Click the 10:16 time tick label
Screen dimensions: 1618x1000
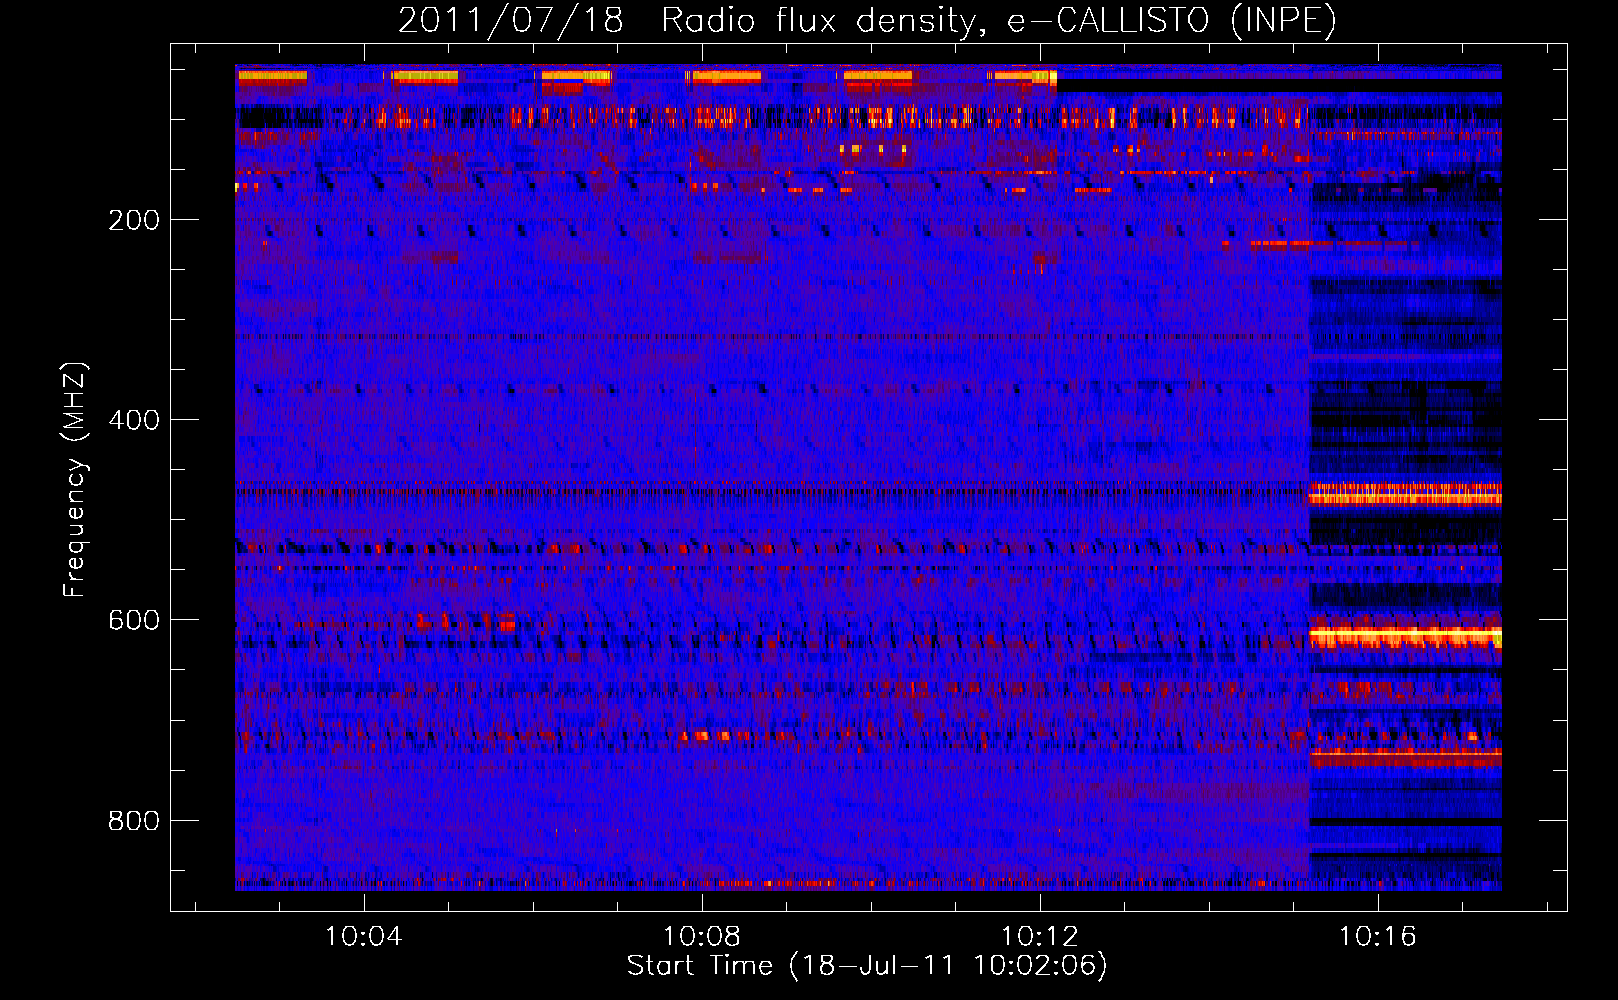click(1378, 936)
